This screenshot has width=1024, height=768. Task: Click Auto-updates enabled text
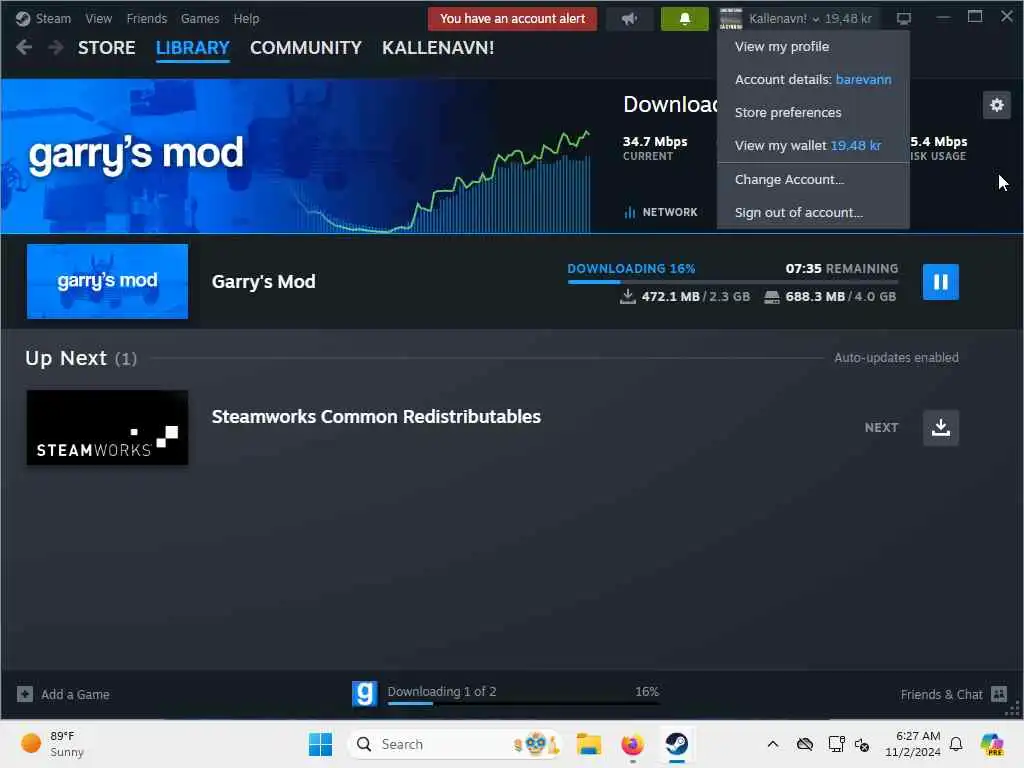coord(896,358)
